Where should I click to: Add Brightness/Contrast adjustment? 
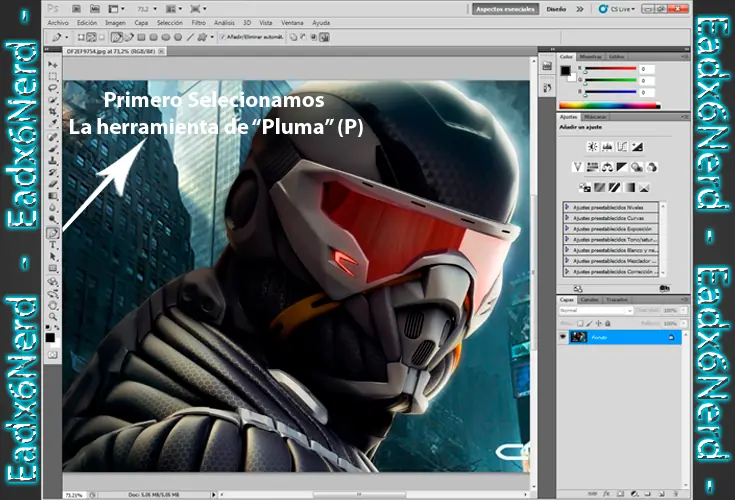[x=592, y=147]
